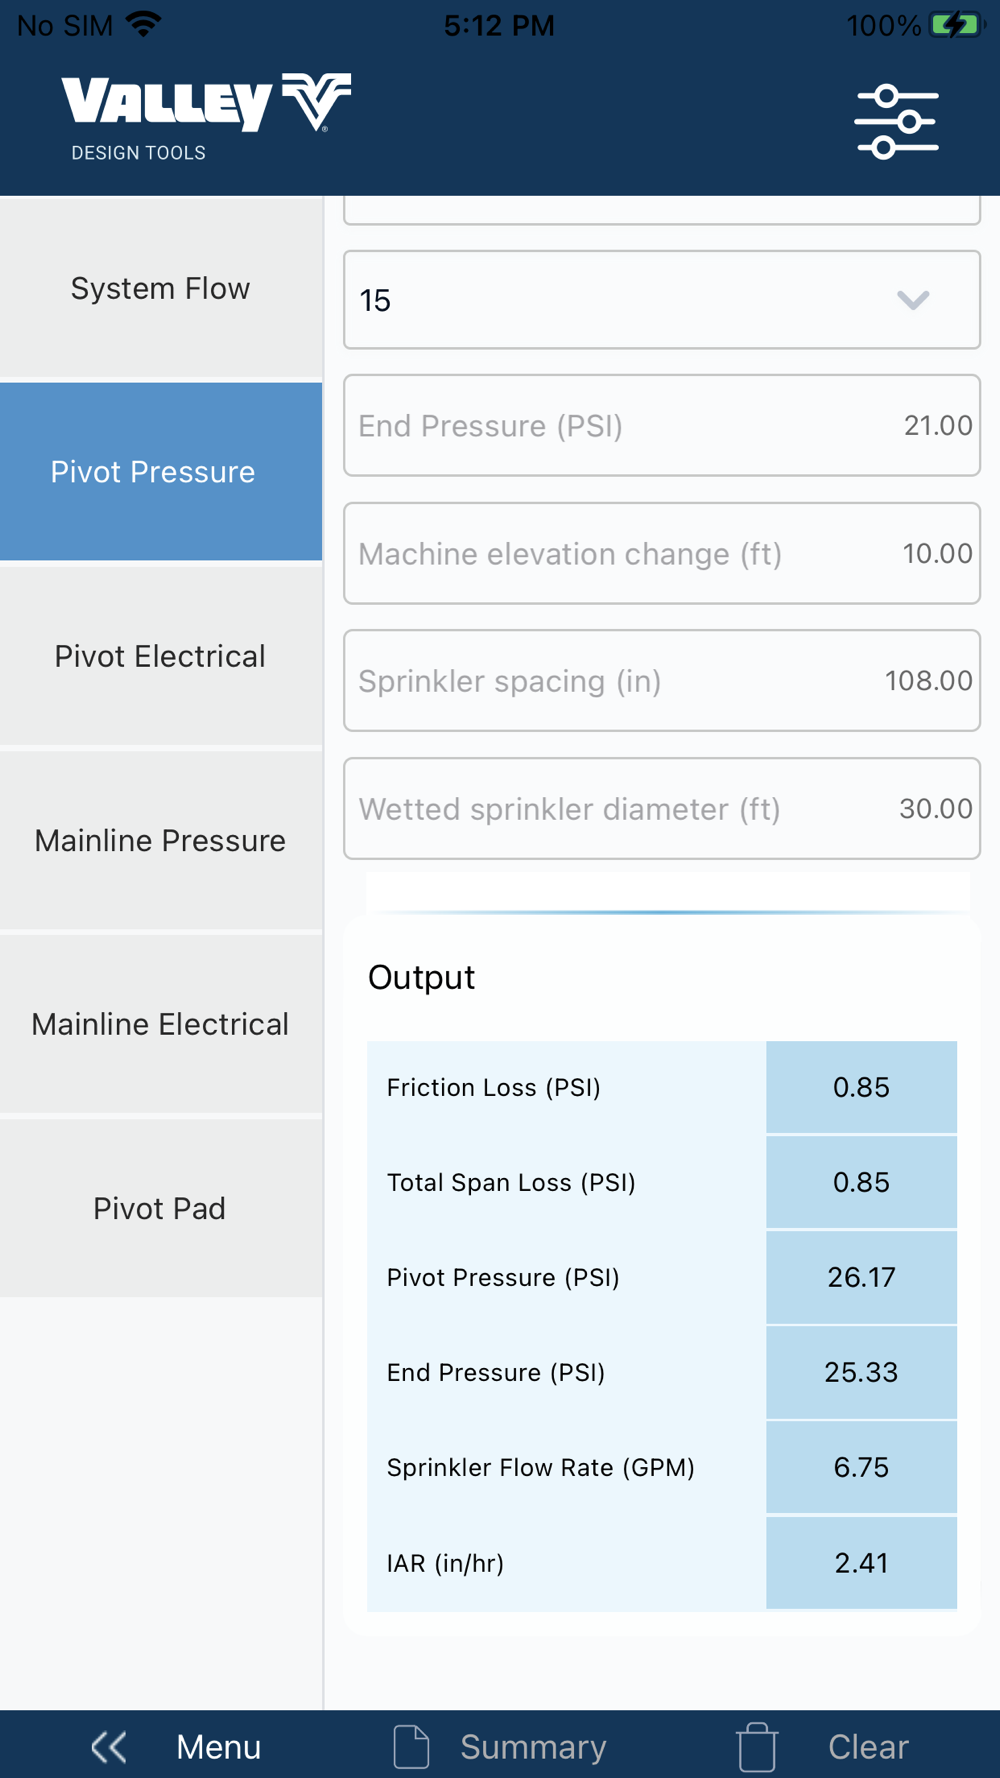Tap the Summary document icon

tap(411, 1747)
